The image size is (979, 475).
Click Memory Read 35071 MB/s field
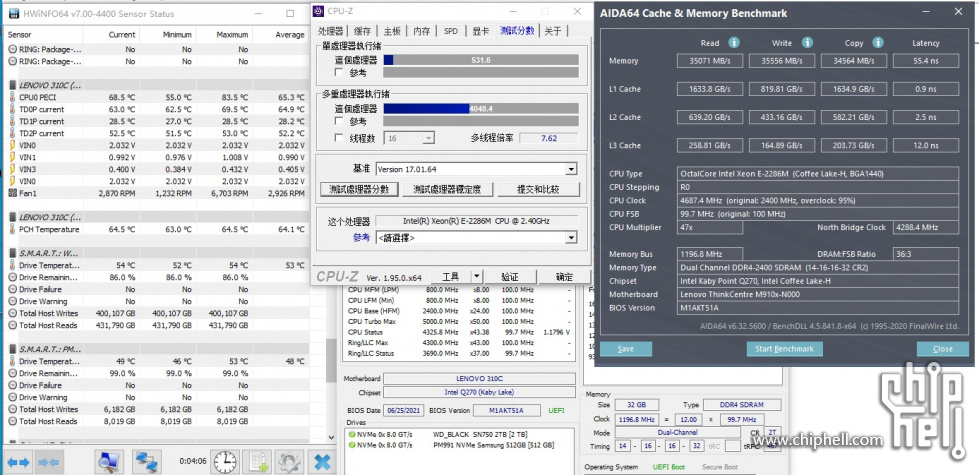coord(710,61)
